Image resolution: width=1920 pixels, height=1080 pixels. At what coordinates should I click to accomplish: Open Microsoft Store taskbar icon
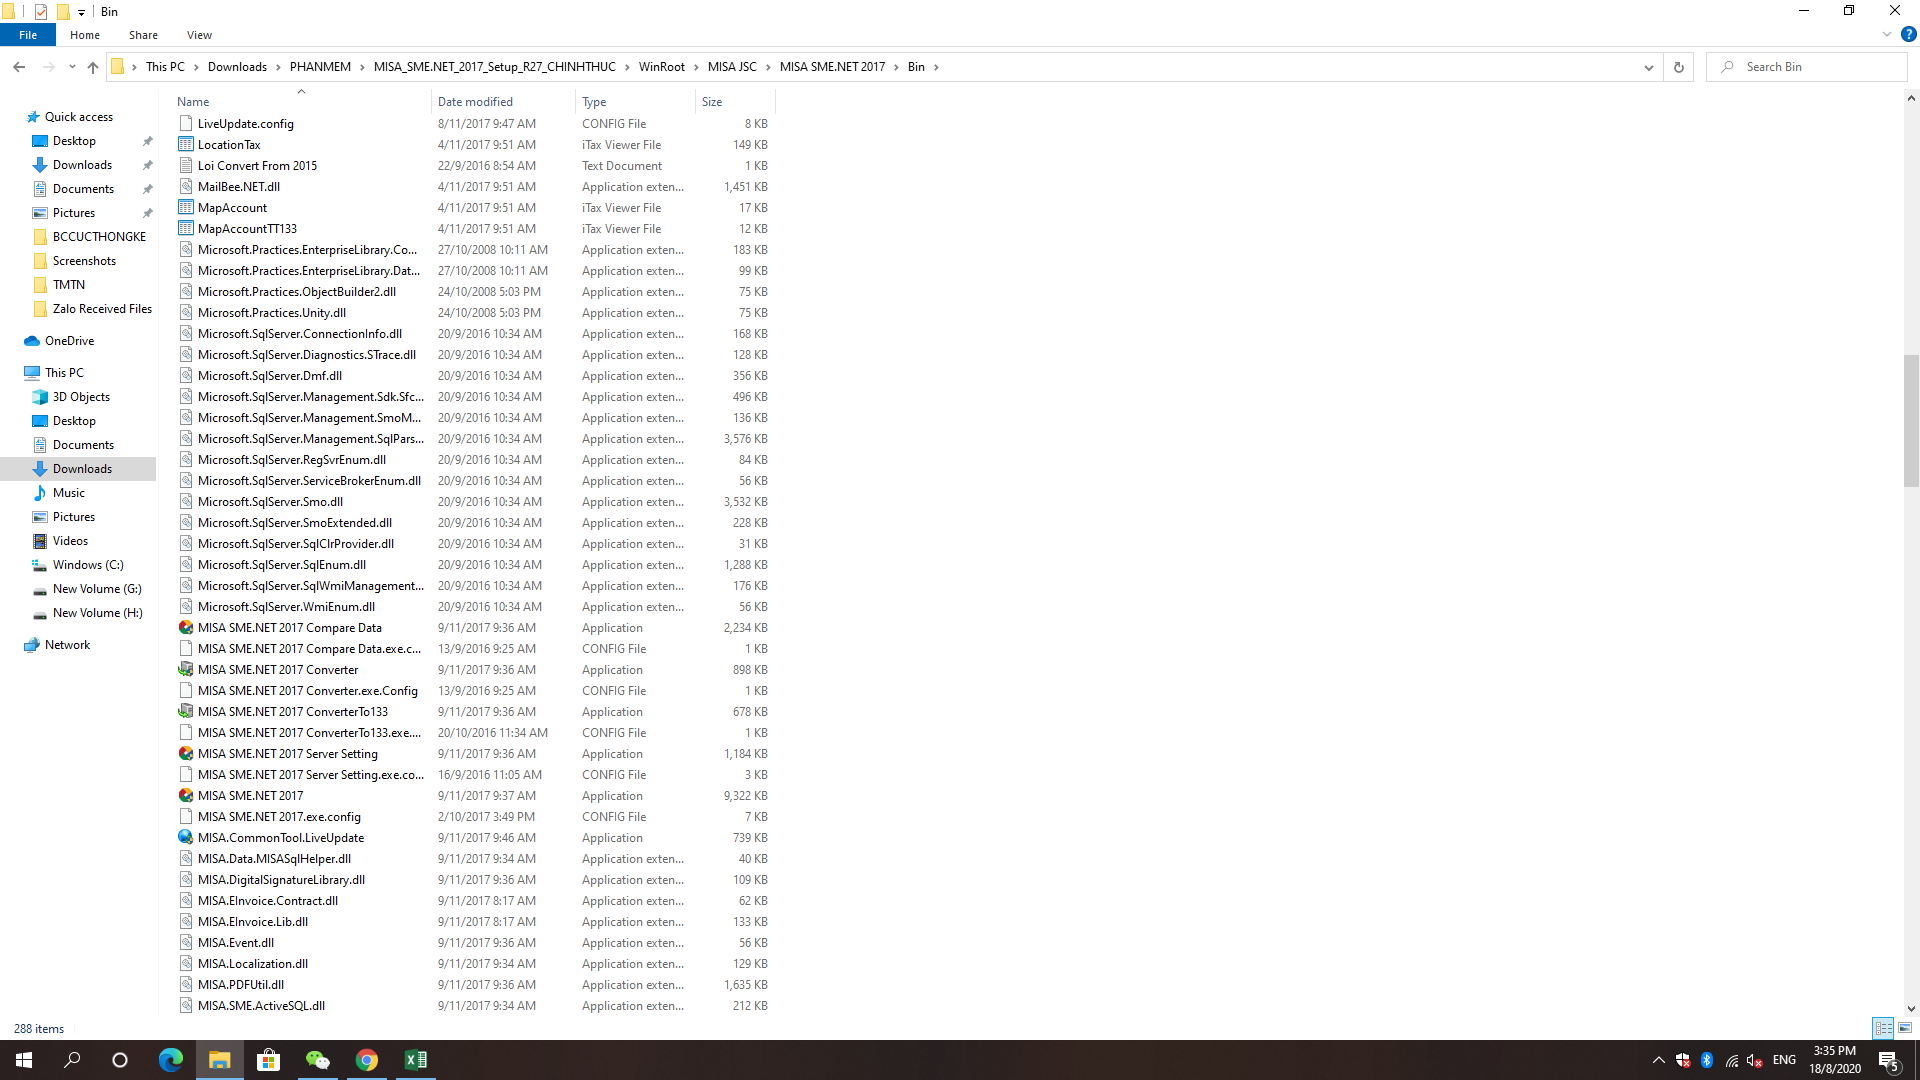pyautogui.click(x=269, y=1060)
